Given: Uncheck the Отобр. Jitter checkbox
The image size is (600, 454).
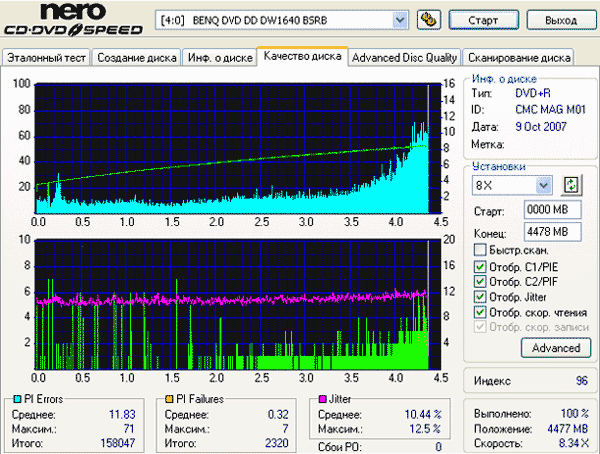Looking at the screenshot, I should (480, 297).
